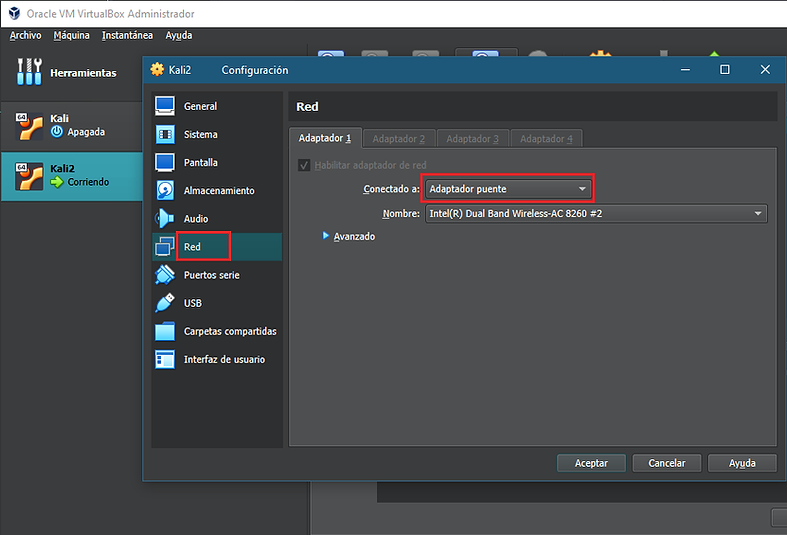Minimize the Configuración dialog
Image resolution: width=787 pixels, height=535 pixels.
[x=685, y=69]
